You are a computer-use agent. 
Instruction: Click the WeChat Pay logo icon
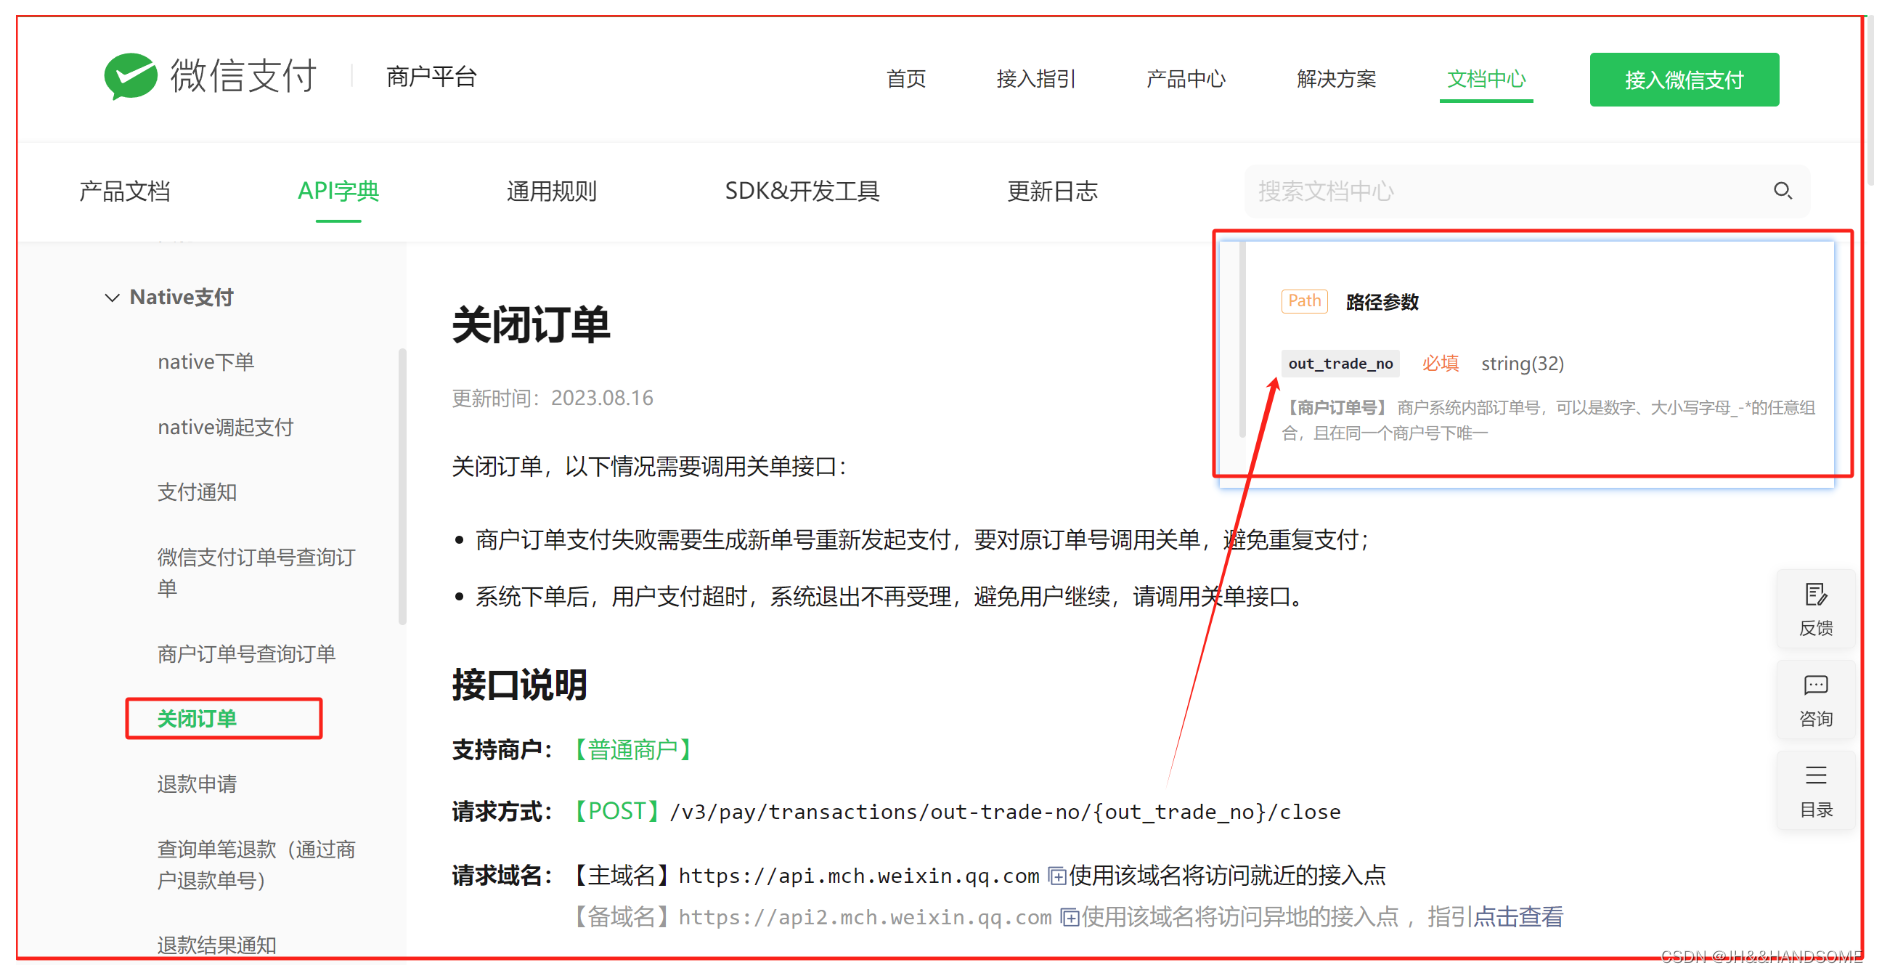click(x=131, y=76)
